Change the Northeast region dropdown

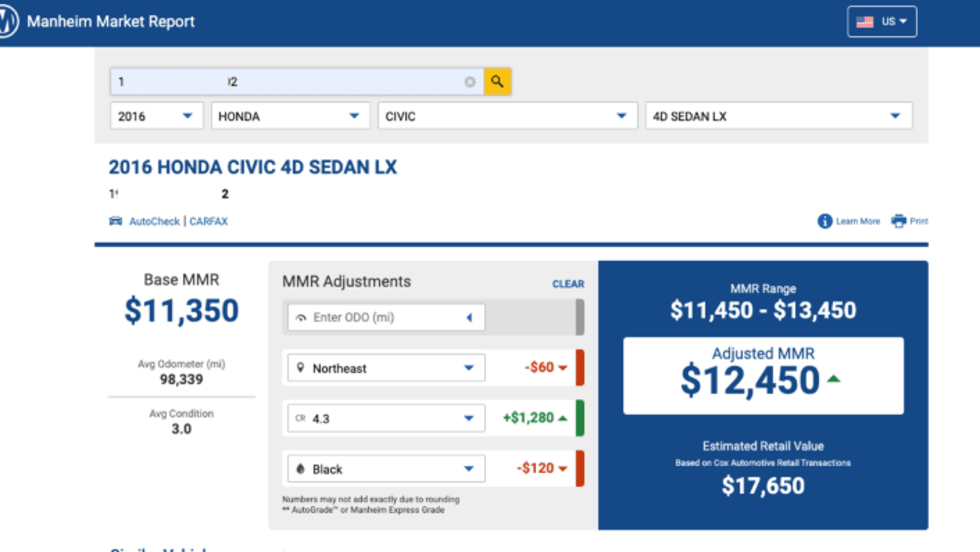point(385,368)
